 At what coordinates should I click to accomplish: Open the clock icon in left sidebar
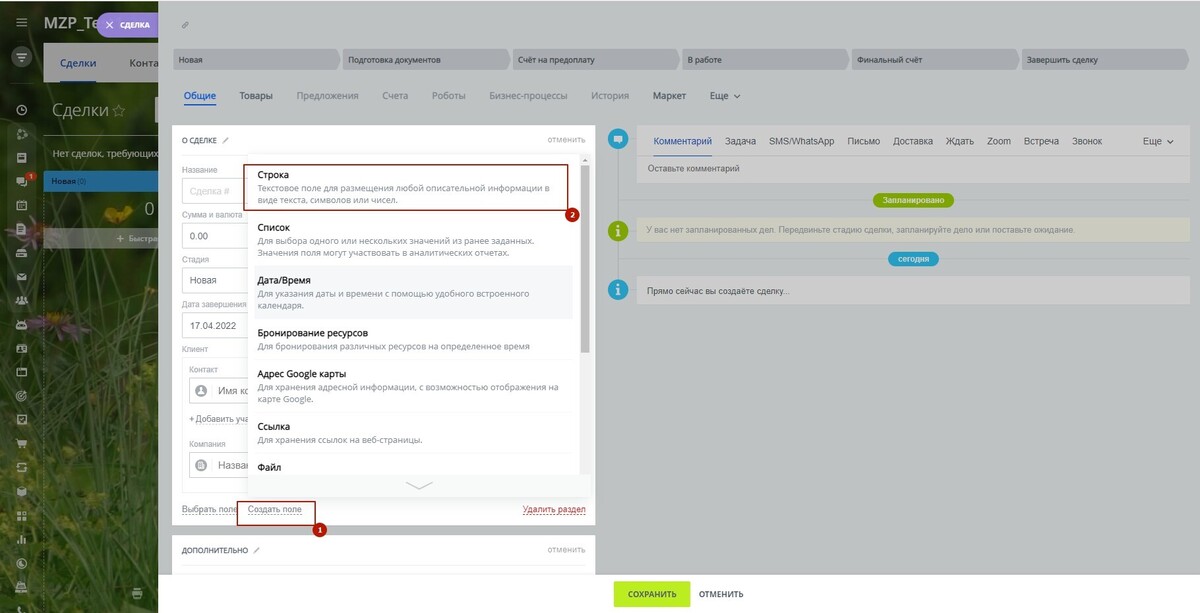(x=21, y=110)
